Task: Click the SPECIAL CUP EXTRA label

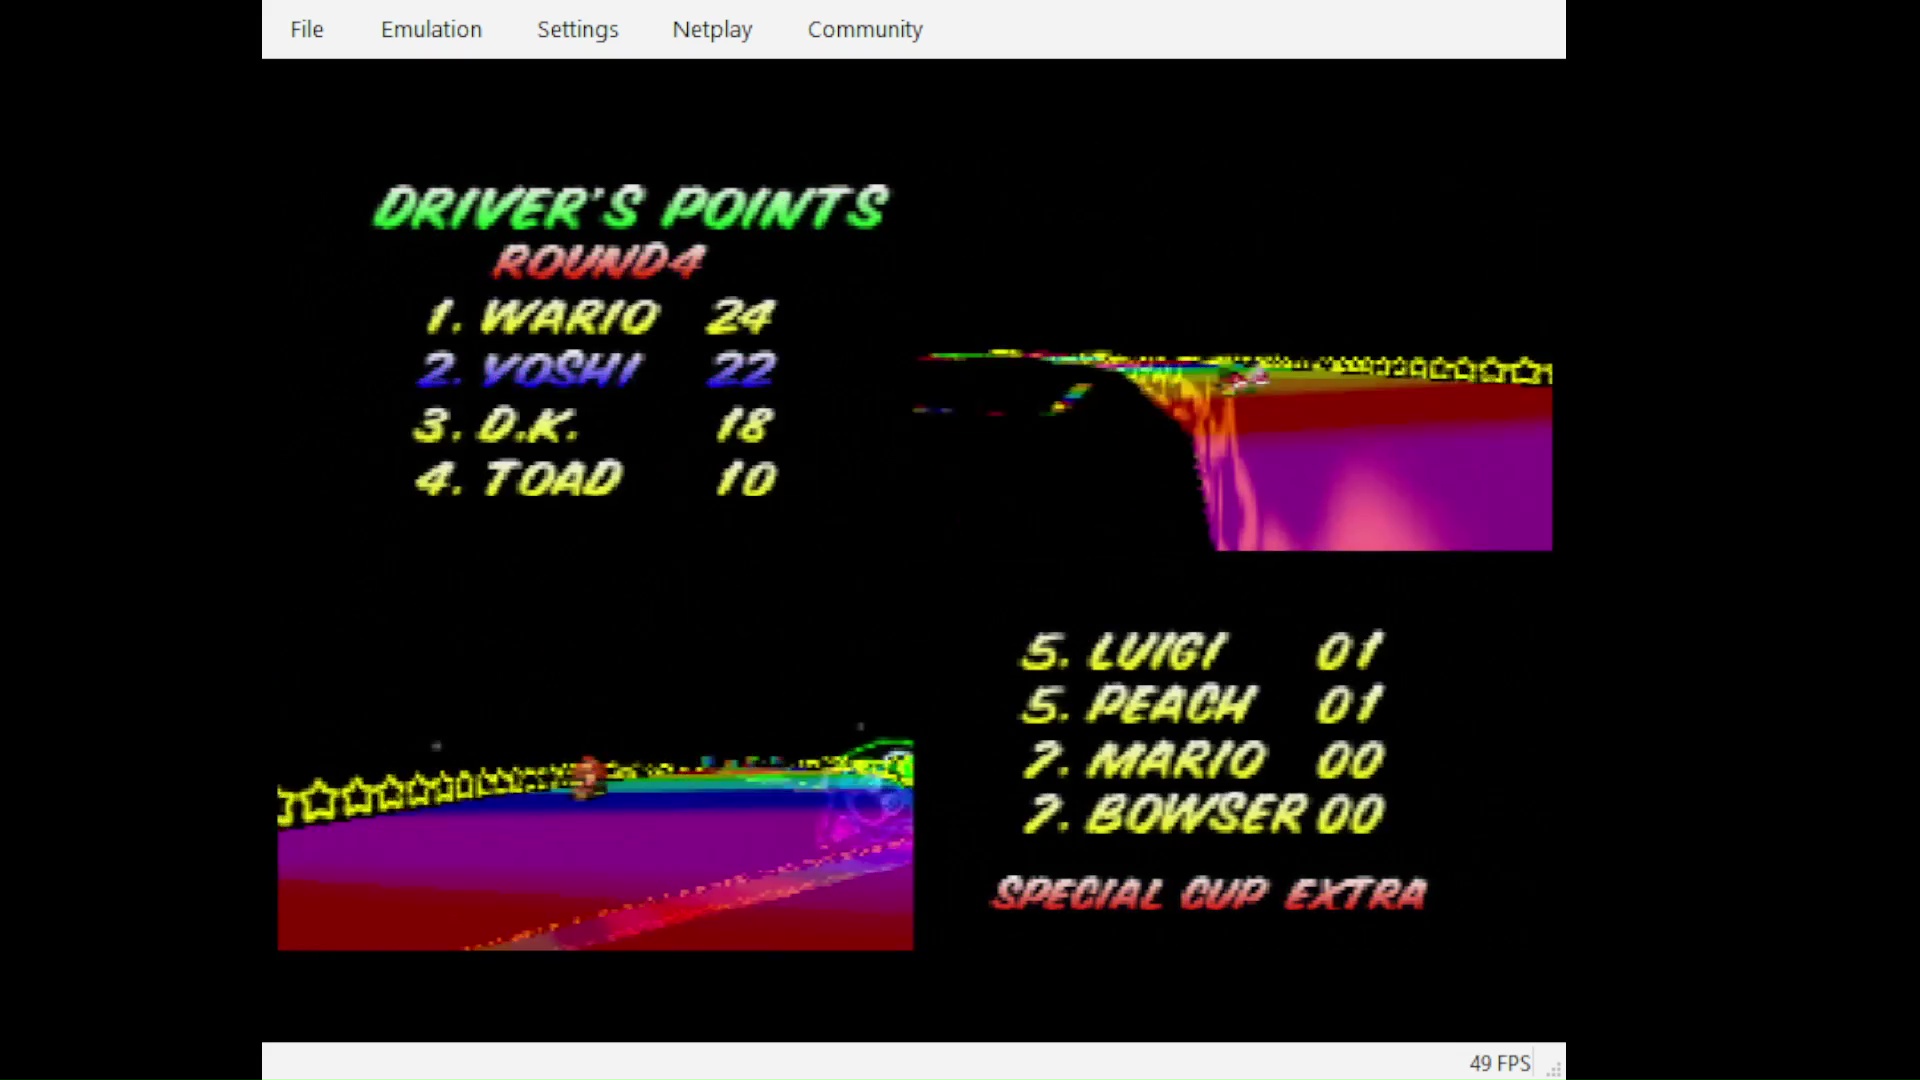Action: click(1210, 893)
